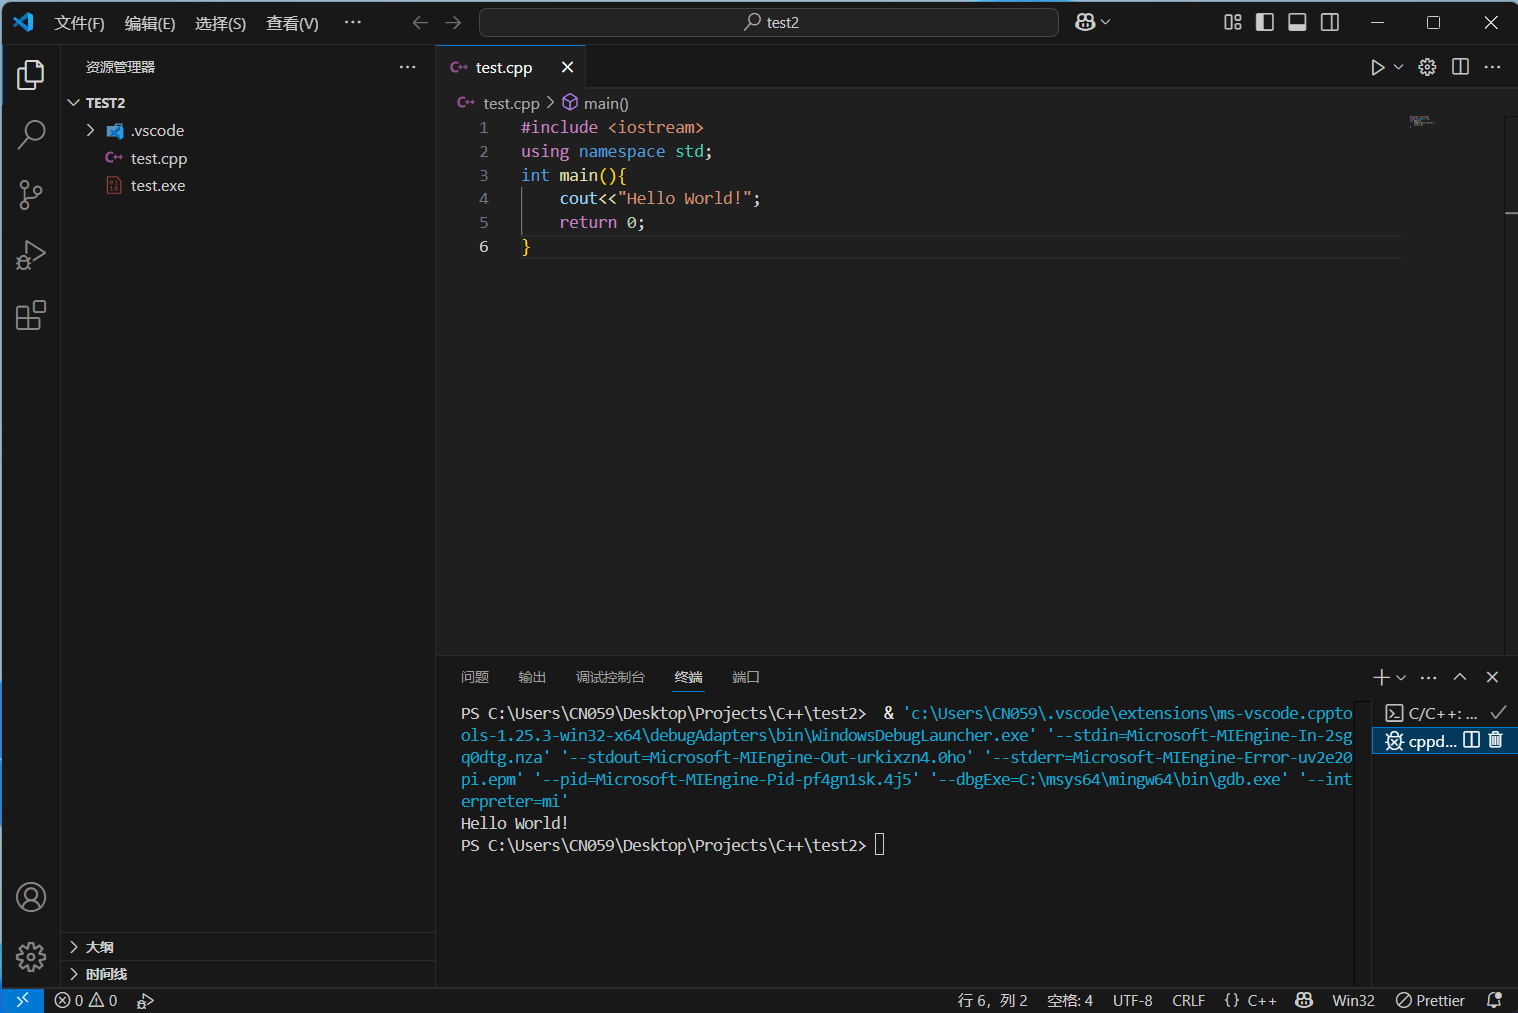1518x1013 pixels.
Task: Click the UTF-8 encoding status item
Action: click(1132, 1000)
